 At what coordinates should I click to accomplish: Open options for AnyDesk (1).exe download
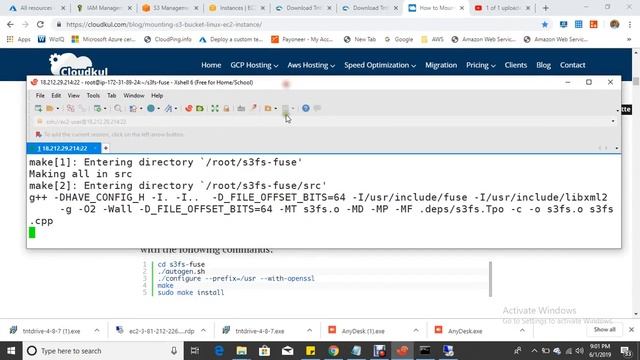pyautogui.click(x=416, y=330)
